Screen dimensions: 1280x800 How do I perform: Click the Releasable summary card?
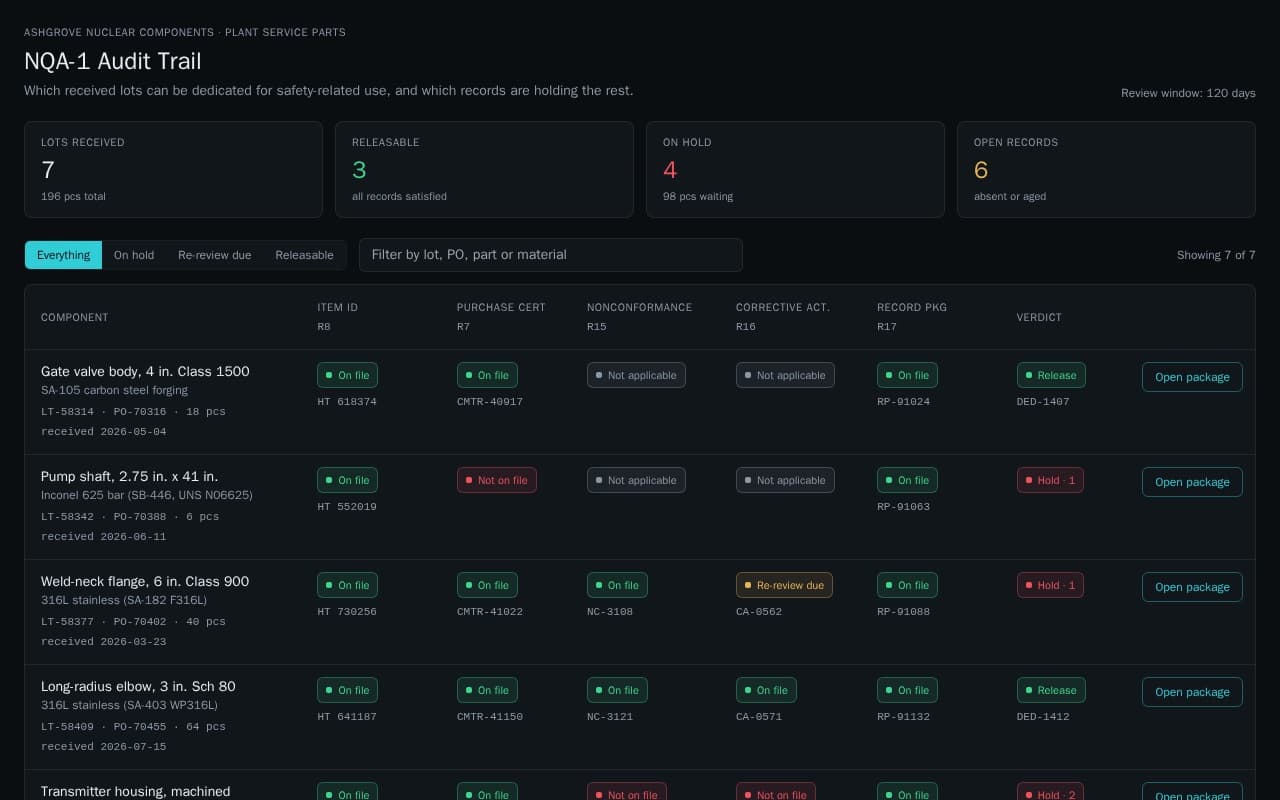tap(484, 170)
